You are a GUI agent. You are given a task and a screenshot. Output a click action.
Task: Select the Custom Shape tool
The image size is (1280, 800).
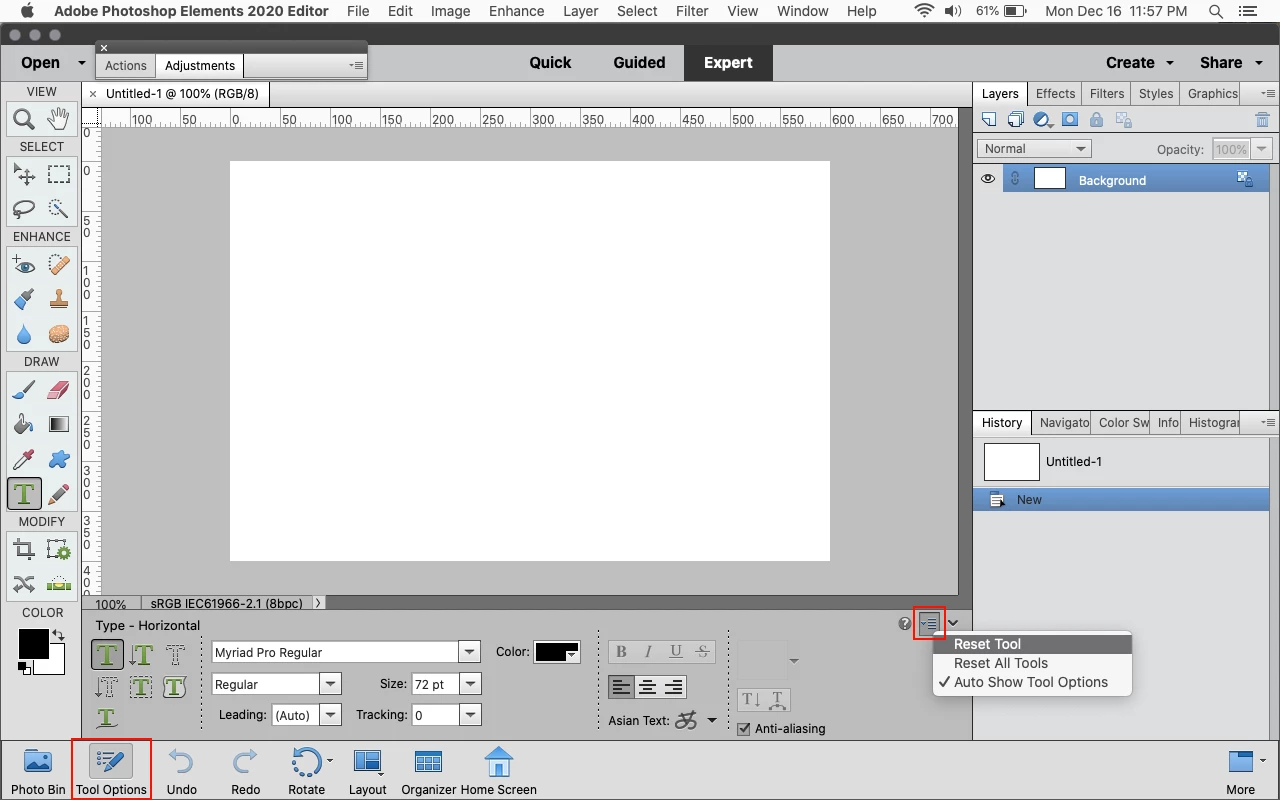click(59, 459)
